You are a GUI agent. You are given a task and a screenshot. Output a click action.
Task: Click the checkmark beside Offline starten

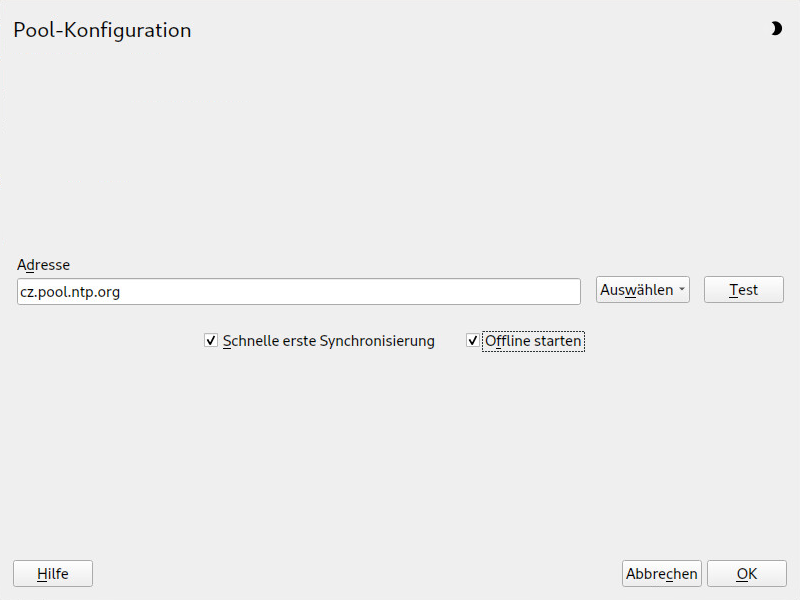[472, 340]
